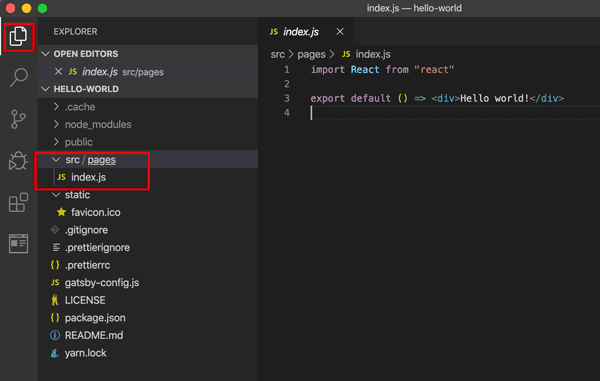
Task: Click the 'Hello world!' text in code
Action: click(494, 98)
